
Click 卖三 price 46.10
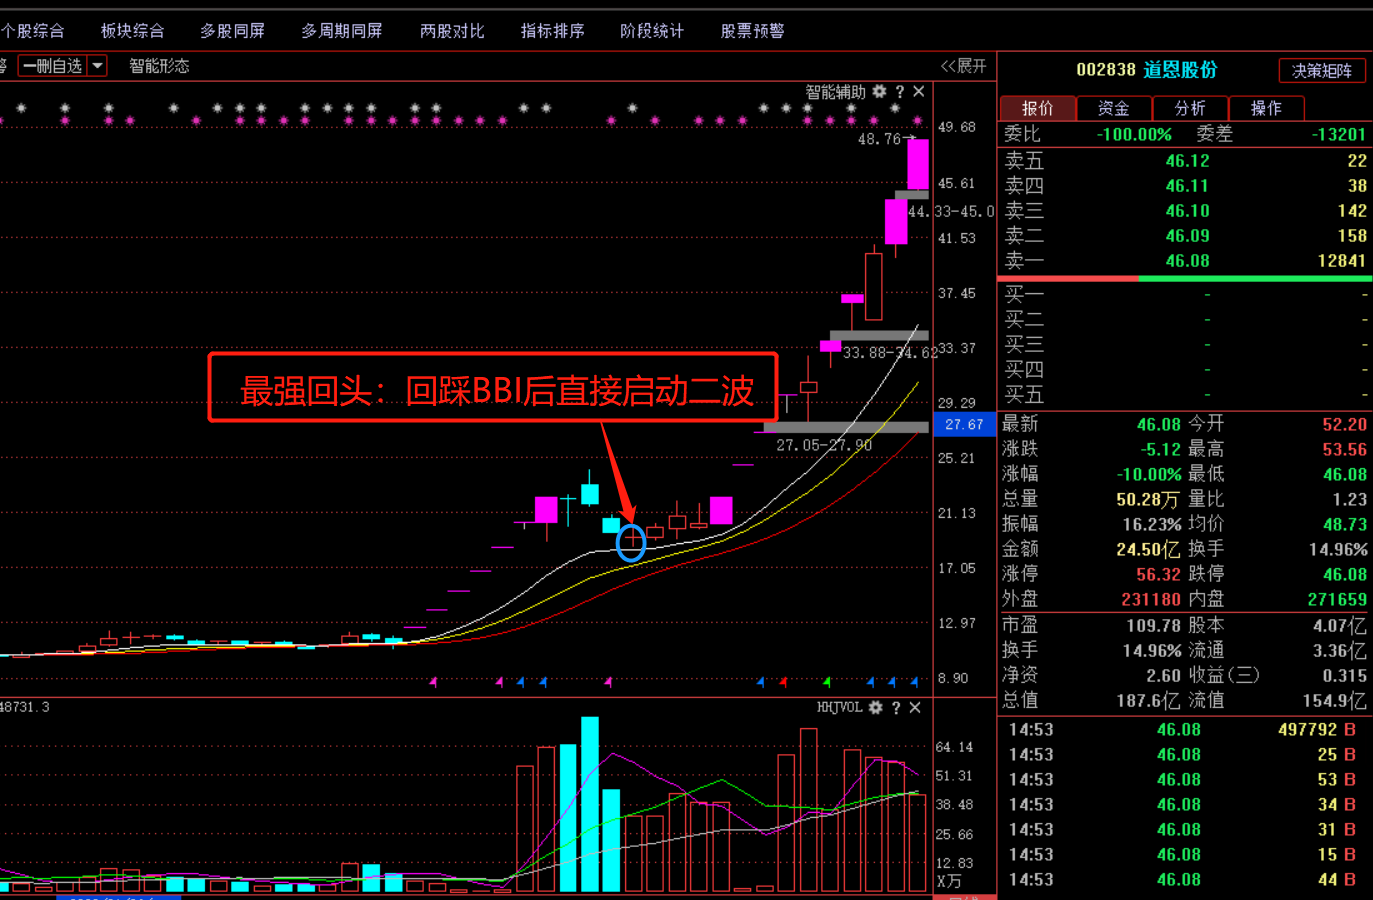tap(1187, 211)
